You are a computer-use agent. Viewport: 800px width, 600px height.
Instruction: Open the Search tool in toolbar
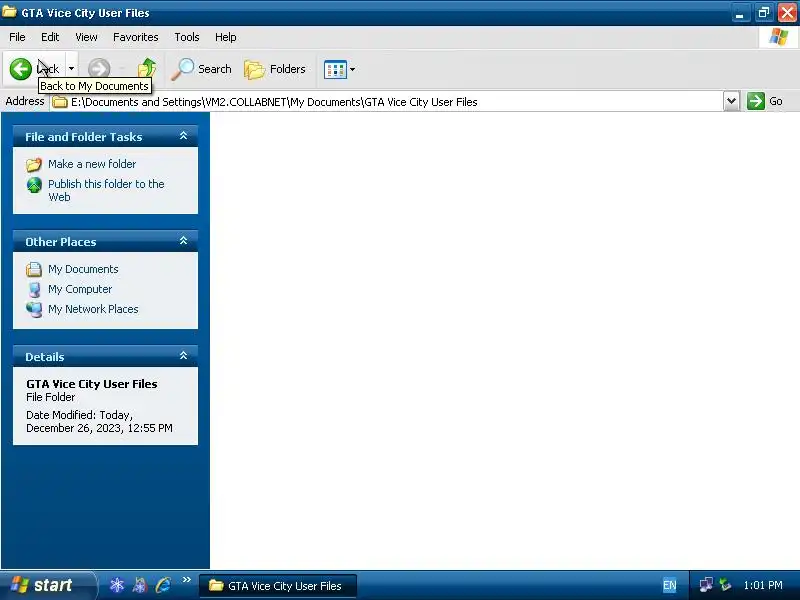201,69
